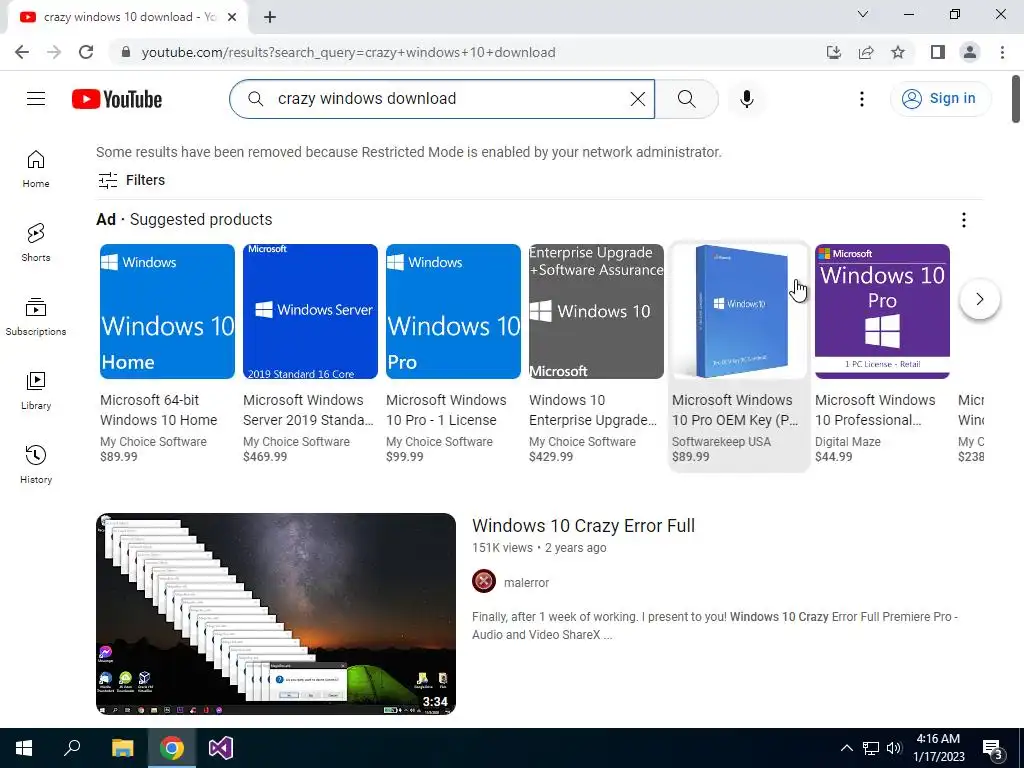Open the ad options three-dot menu
The image size is (1024, 768).
(x=964, y=220)
